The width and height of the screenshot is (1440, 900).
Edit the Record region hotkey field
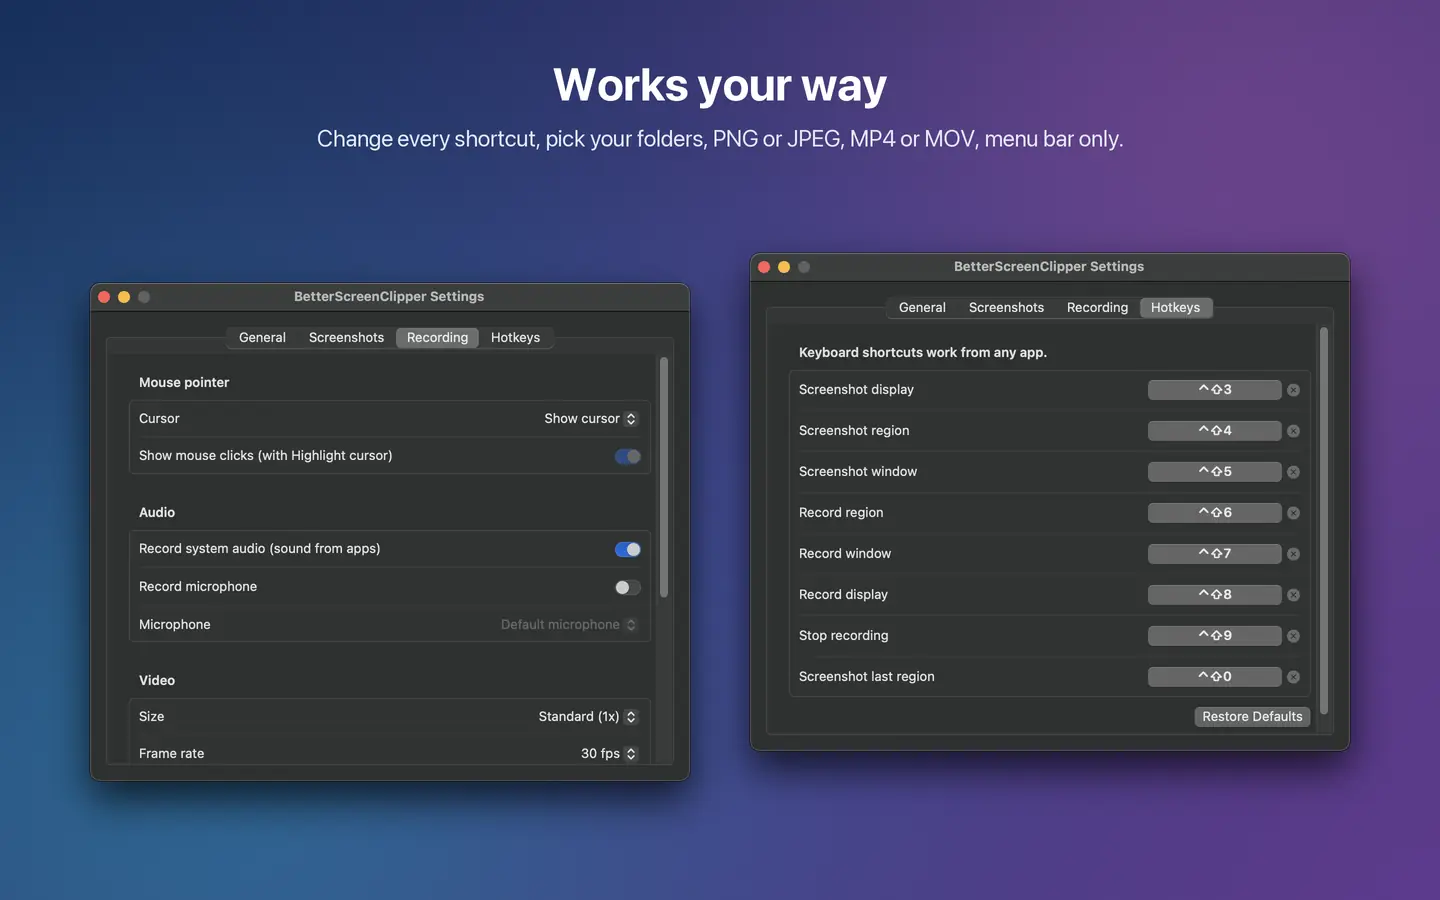click(x=1214, y=513)
